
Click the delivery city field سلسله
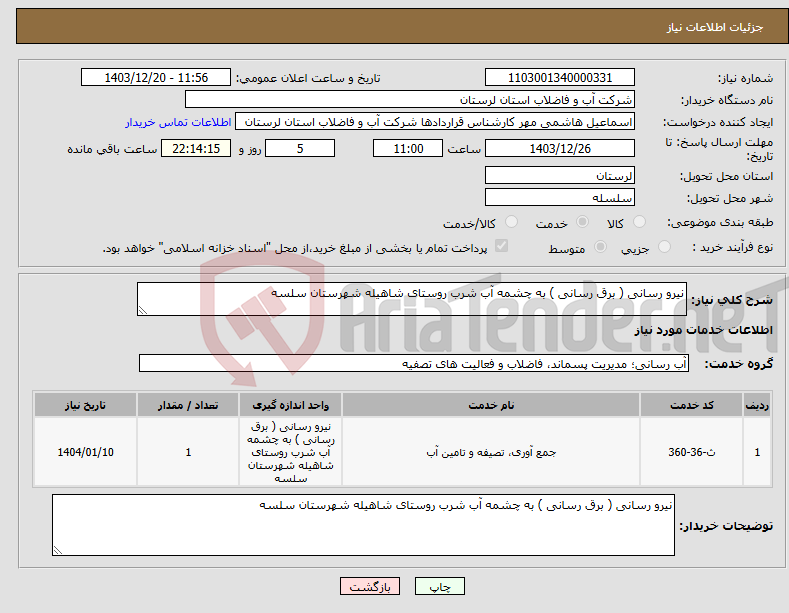click(560, 197)
